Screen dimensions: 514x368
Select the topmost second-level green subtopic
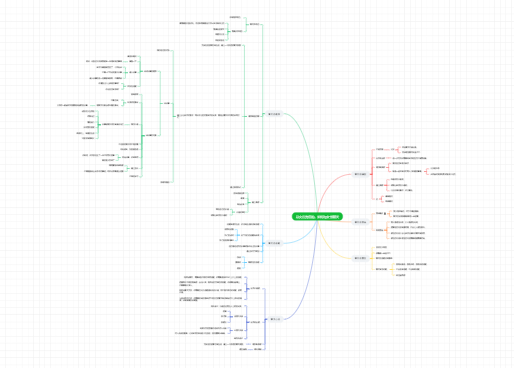(255, 24)
